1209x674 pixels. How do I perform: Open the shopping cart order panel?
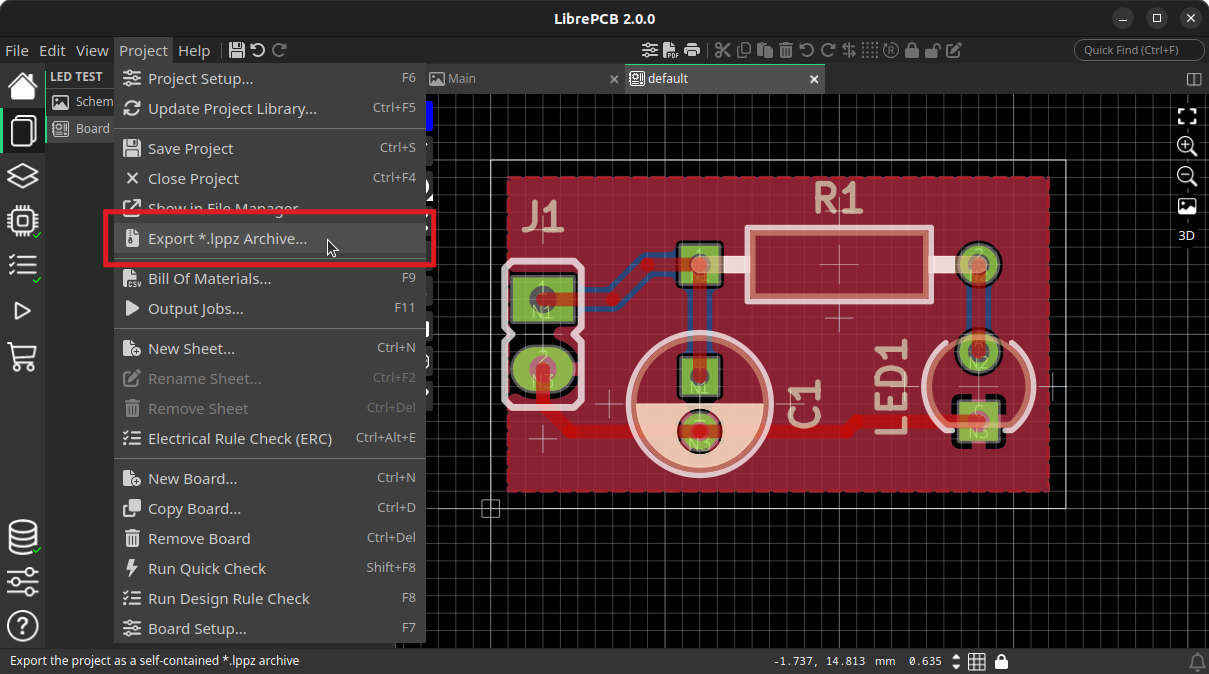[x=23, y=356]
